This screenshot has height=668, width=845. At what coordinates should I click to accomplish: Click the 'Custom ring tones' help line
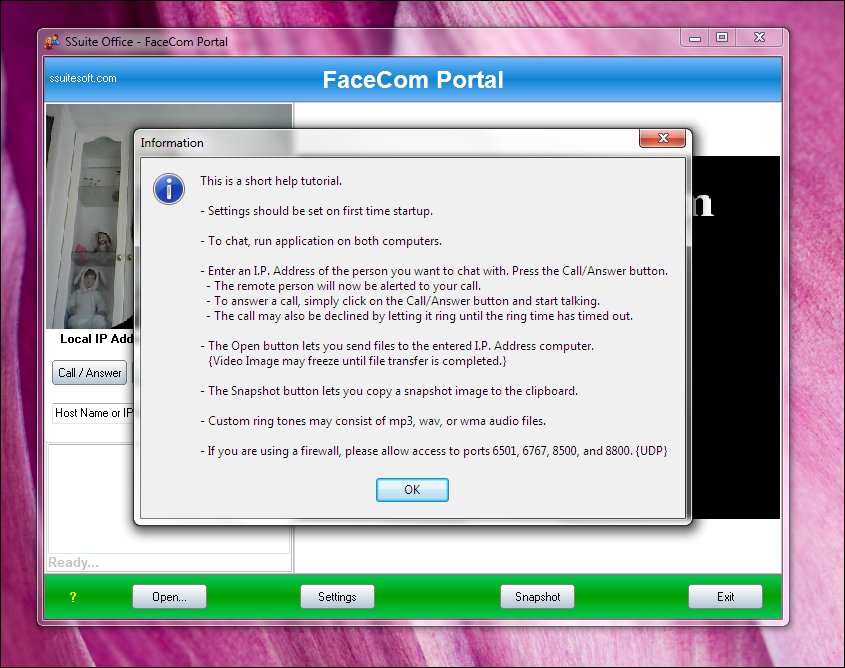click(373, 421)
